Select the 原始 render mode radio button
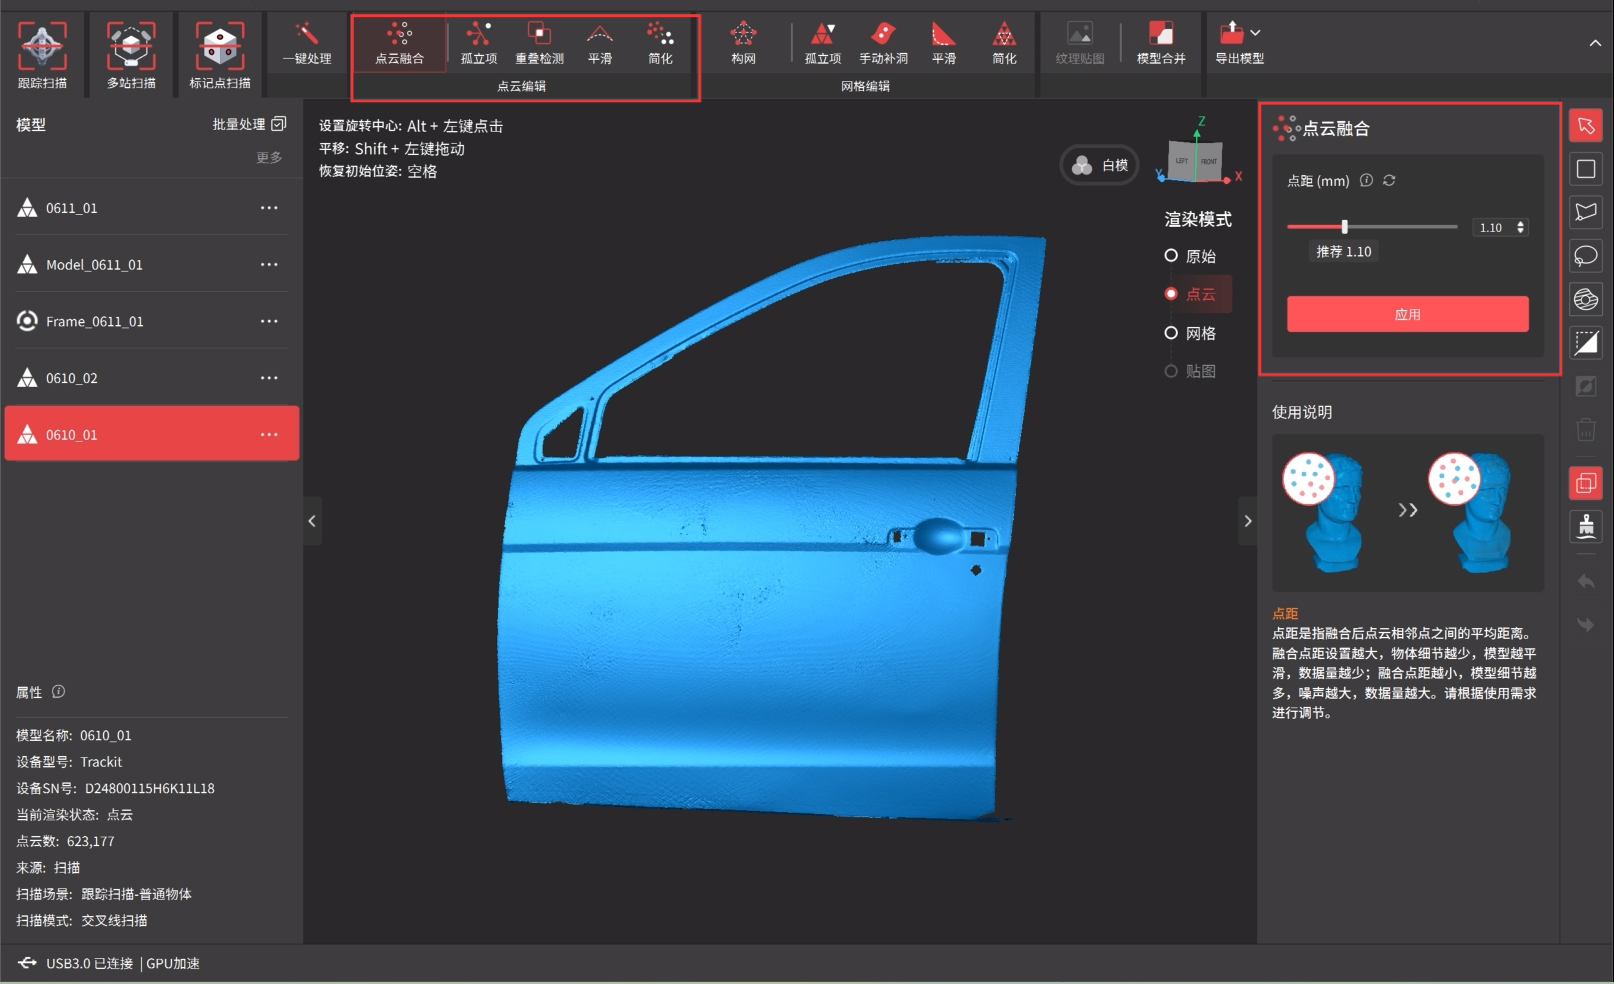This screenshot has height=984, width=1614. [x=1171, y=256]
